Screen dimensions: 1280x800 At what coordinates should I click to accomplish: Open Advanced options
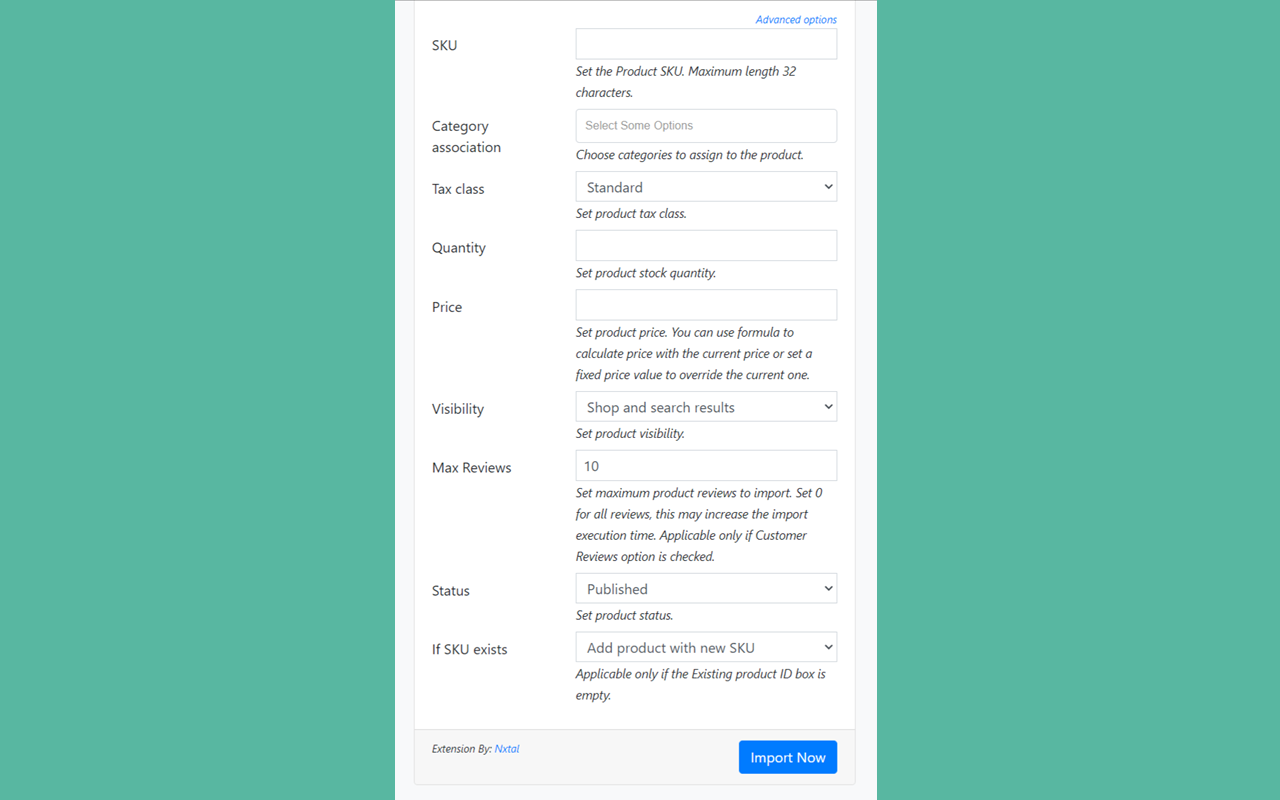coord(795,19)
